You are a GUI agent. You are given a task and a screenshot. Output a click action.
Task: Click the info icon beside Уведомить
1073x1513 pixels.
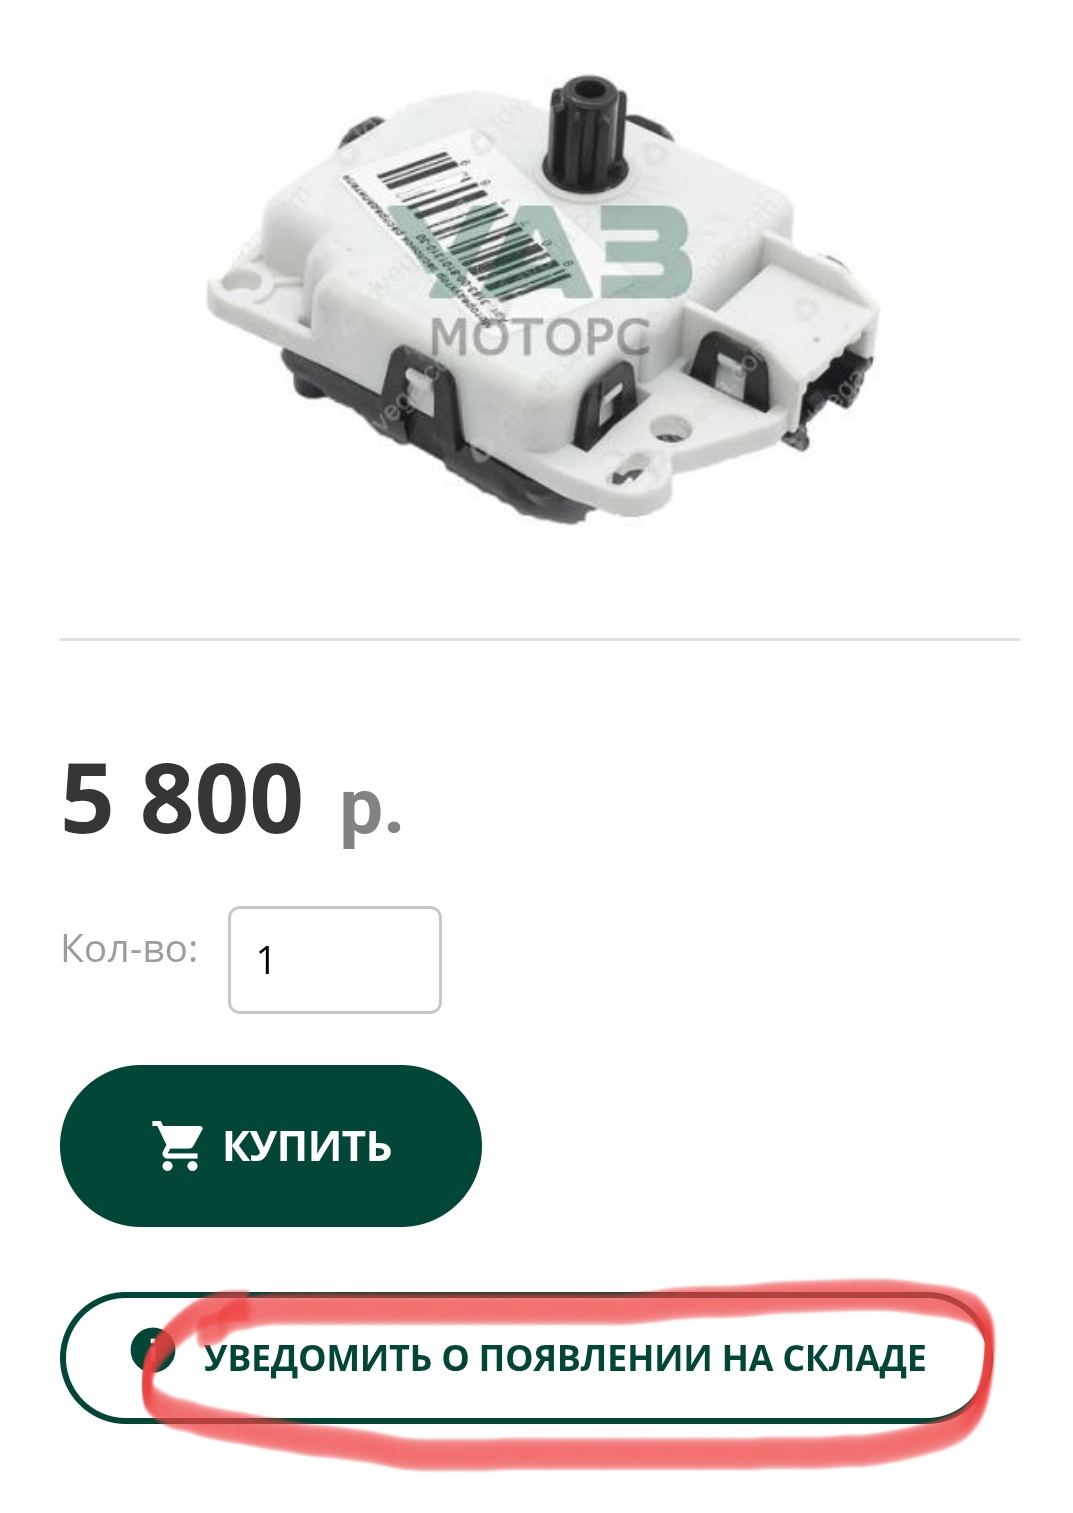point(152,1351)
